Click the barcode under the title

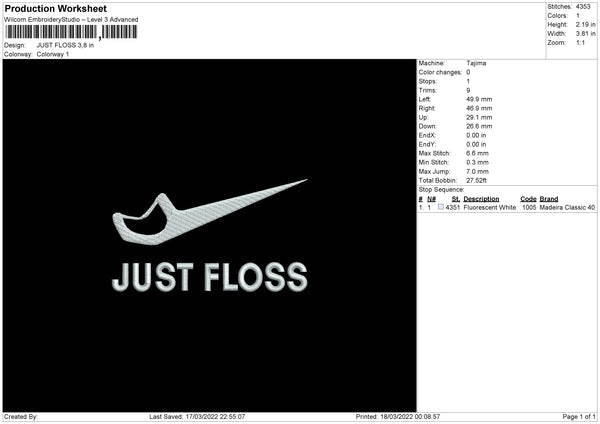[71, 32]
